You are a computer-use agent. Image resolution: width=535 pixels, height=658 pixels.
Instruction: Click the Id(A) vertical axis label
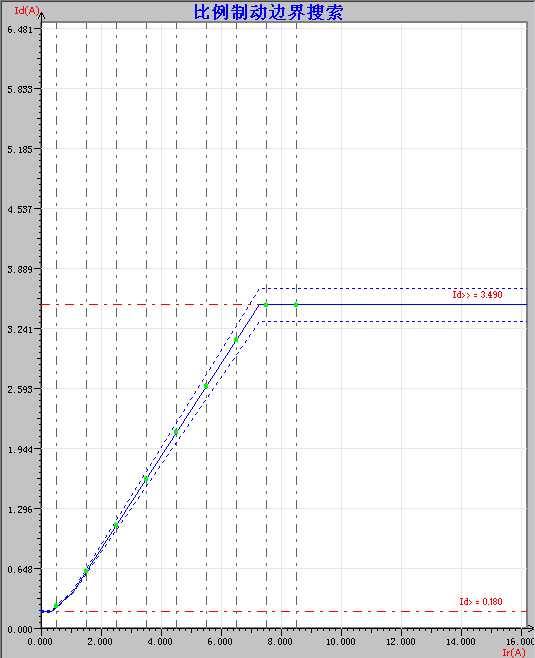[26, 10]
